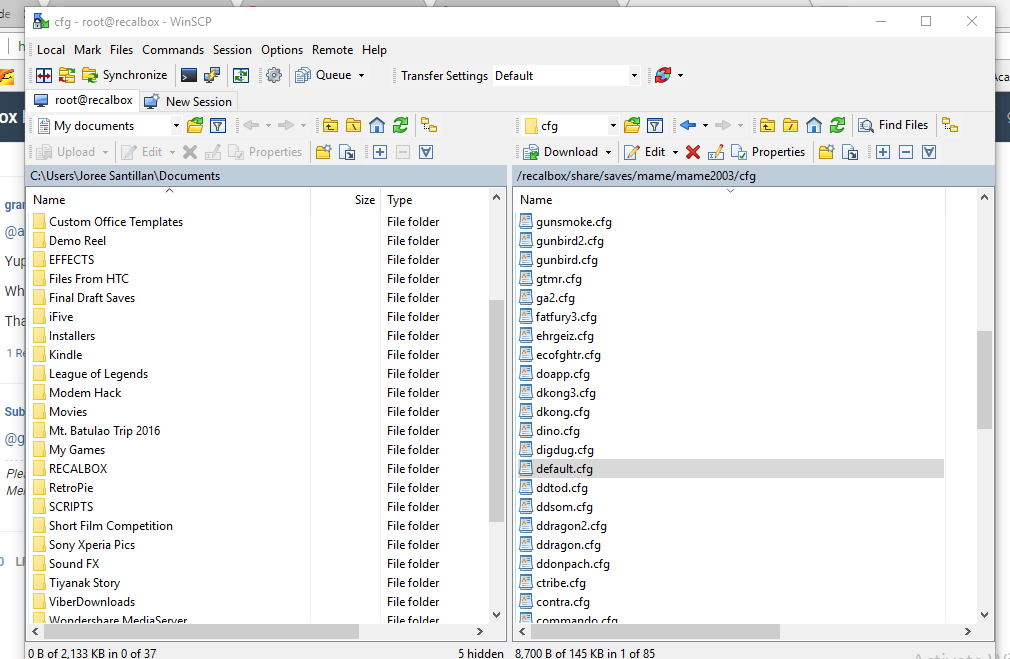Image resolution: width=1010 pixels, height=659 pixels.
Task: Click remote panel Select Files plus icon
Action: pos(883,152)
